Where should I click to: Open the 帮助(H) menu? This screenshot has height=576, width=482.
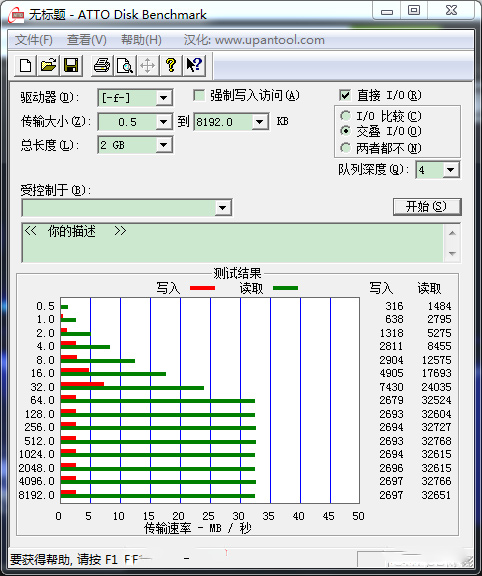[141, 40]
